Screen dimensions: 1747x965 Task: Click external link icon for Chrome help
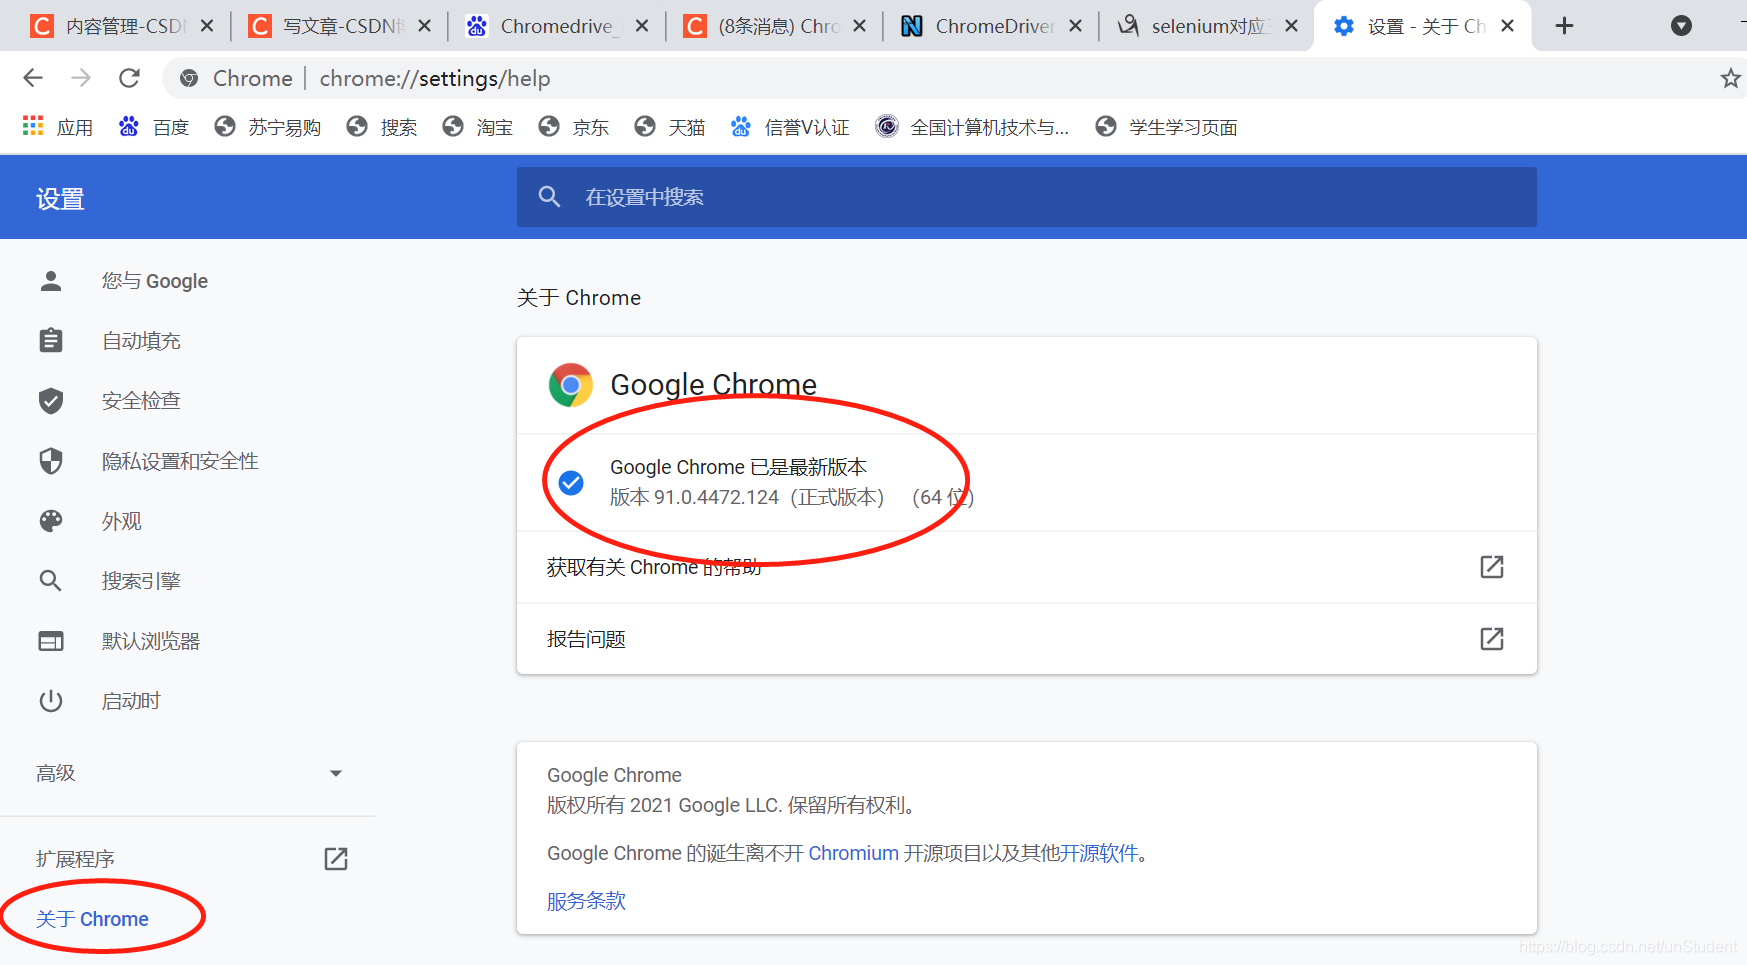click(1492, 567)
